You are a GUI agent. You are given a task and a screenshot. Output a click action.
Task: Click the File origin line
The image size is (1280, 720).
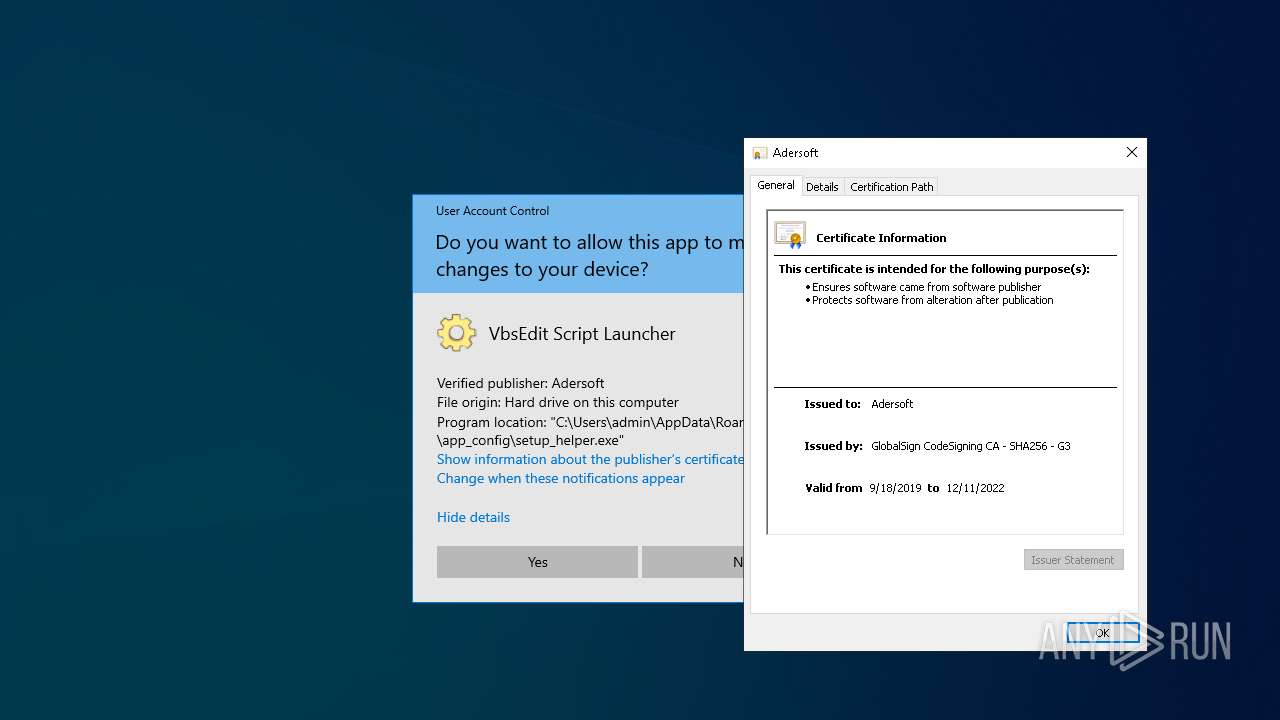(558, 402)
